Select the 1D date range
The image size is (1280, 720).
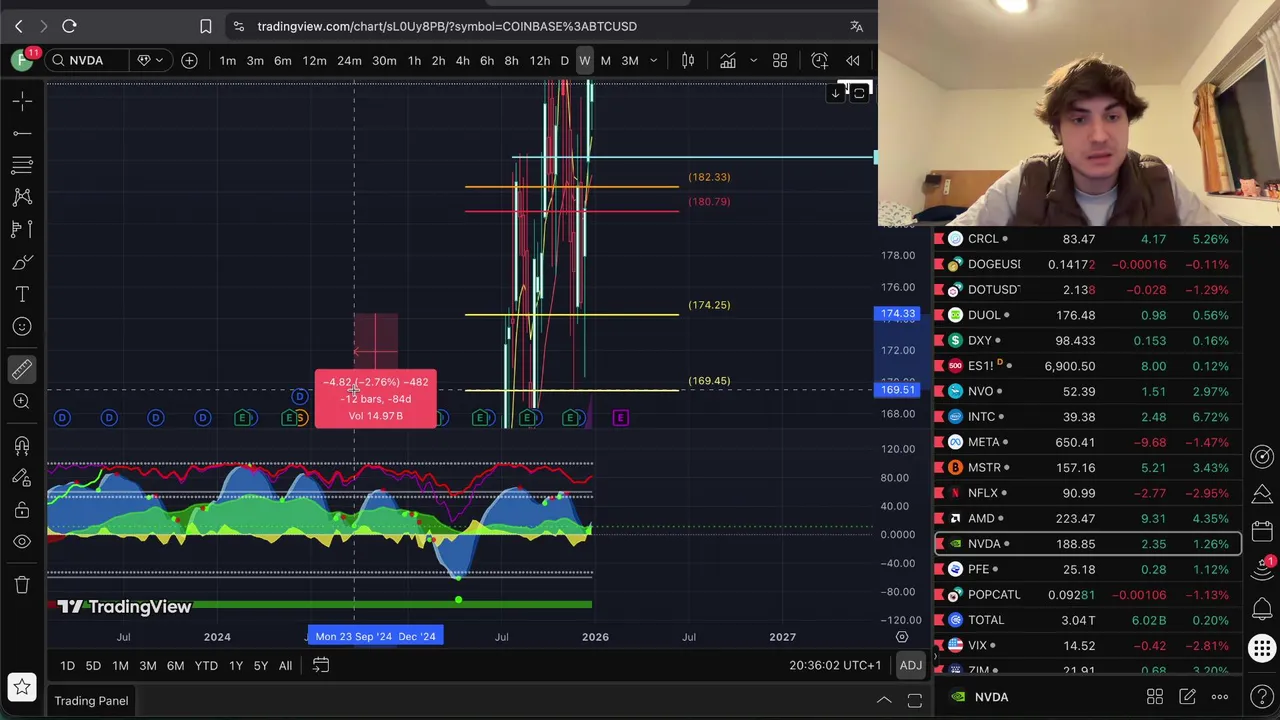pyautogui.click(x=67, y=666)
